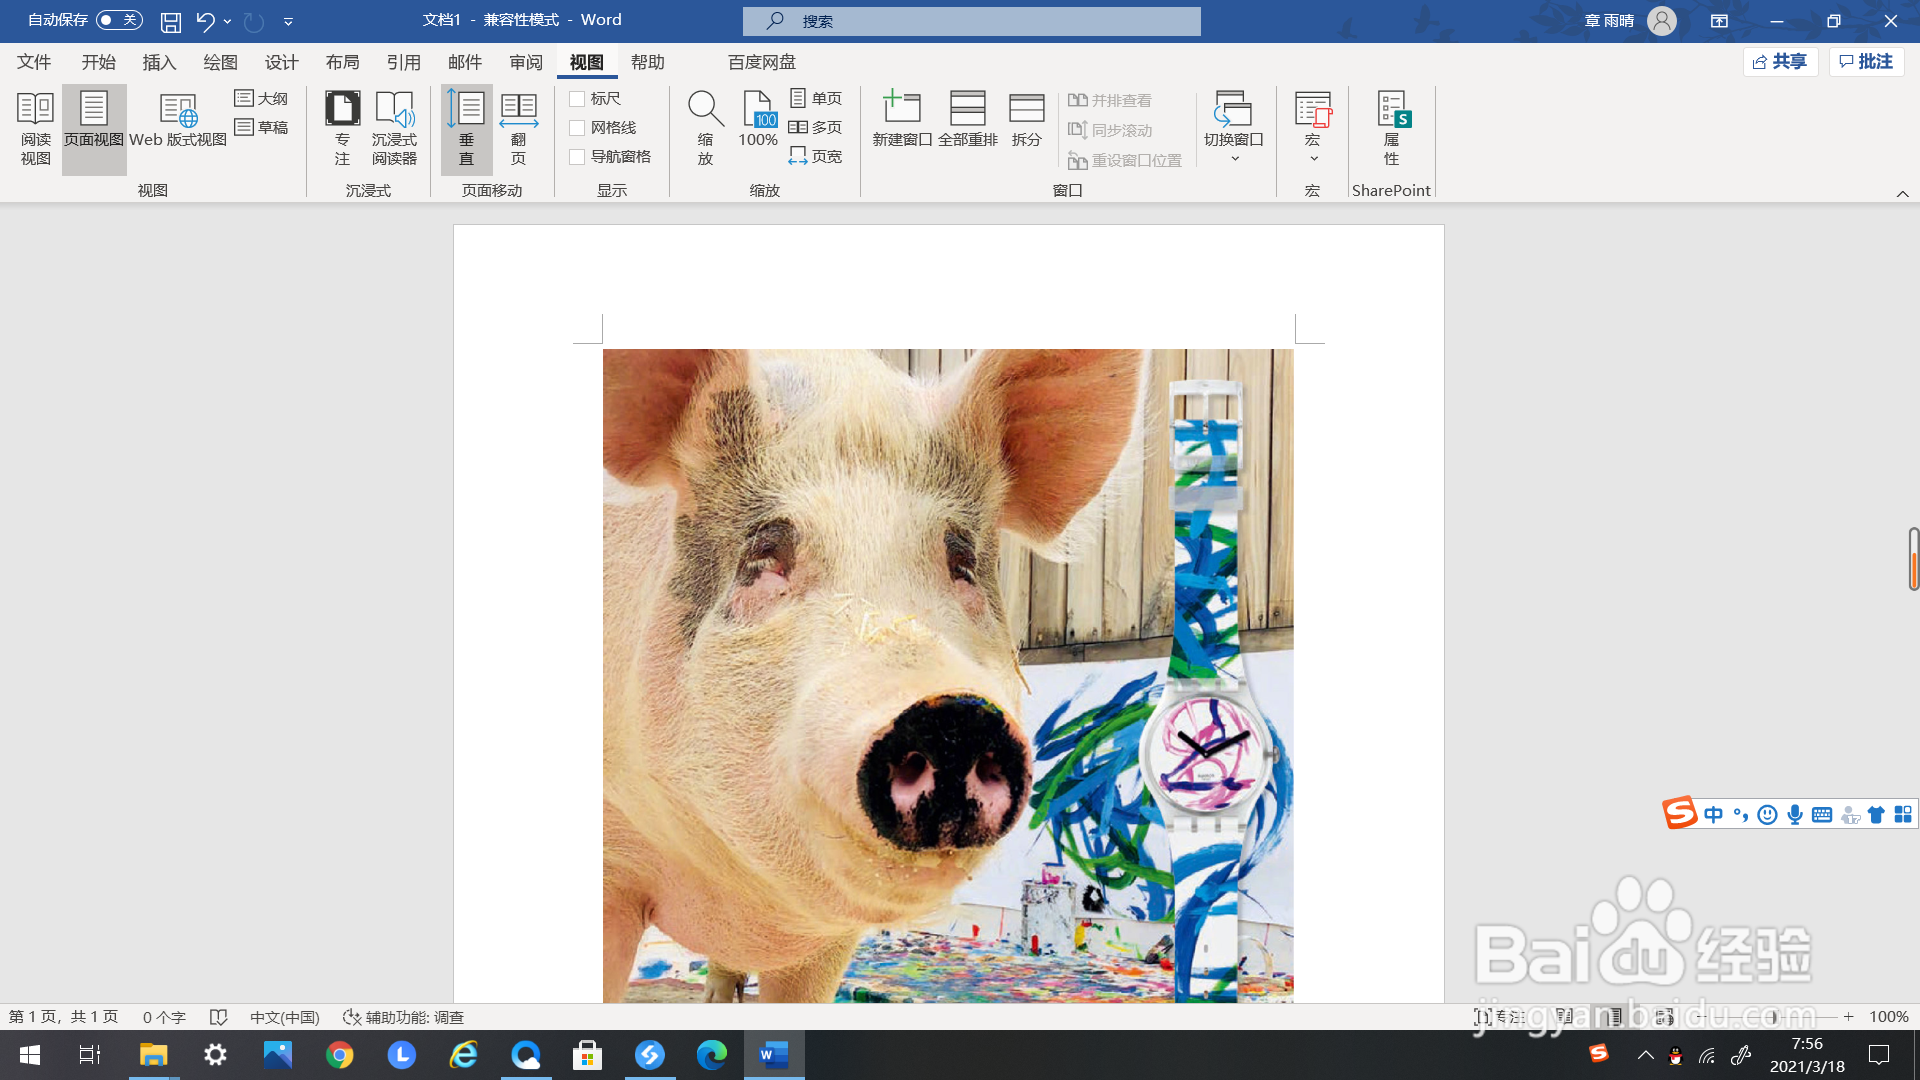The width and height of the screenshot is (1920, 1080).
Task: Click the Focus mode (专注) icon
Action: click(342, 128)
